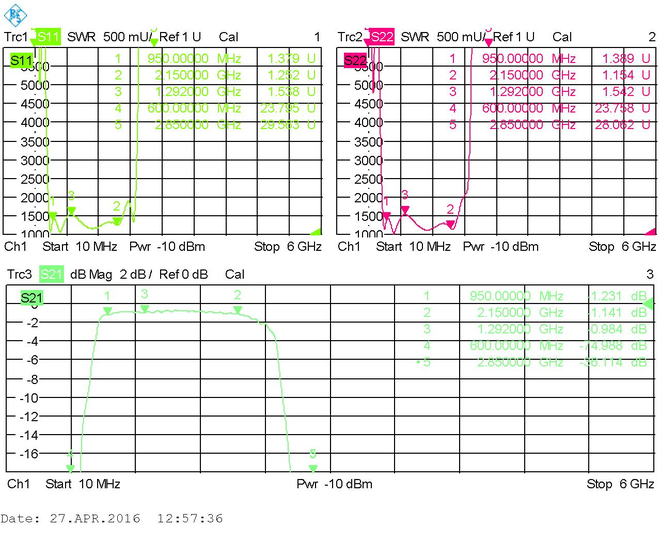Click the Stop 6 GHz label under S21
660x543 pixels.
pos(620,484)
